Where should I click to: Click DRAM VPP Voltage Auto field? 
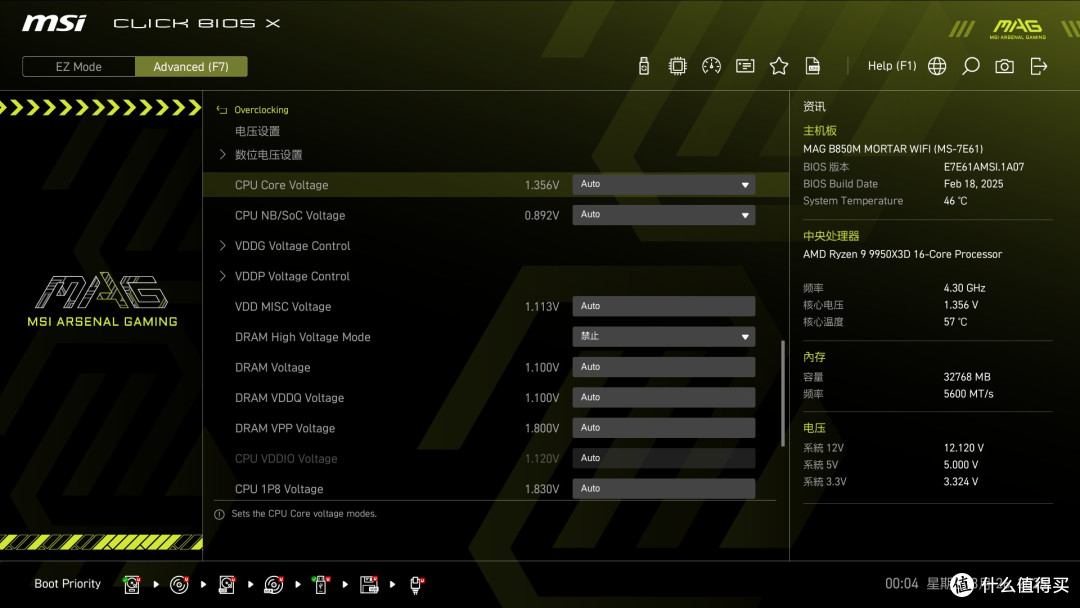click(x=663, y=428)
